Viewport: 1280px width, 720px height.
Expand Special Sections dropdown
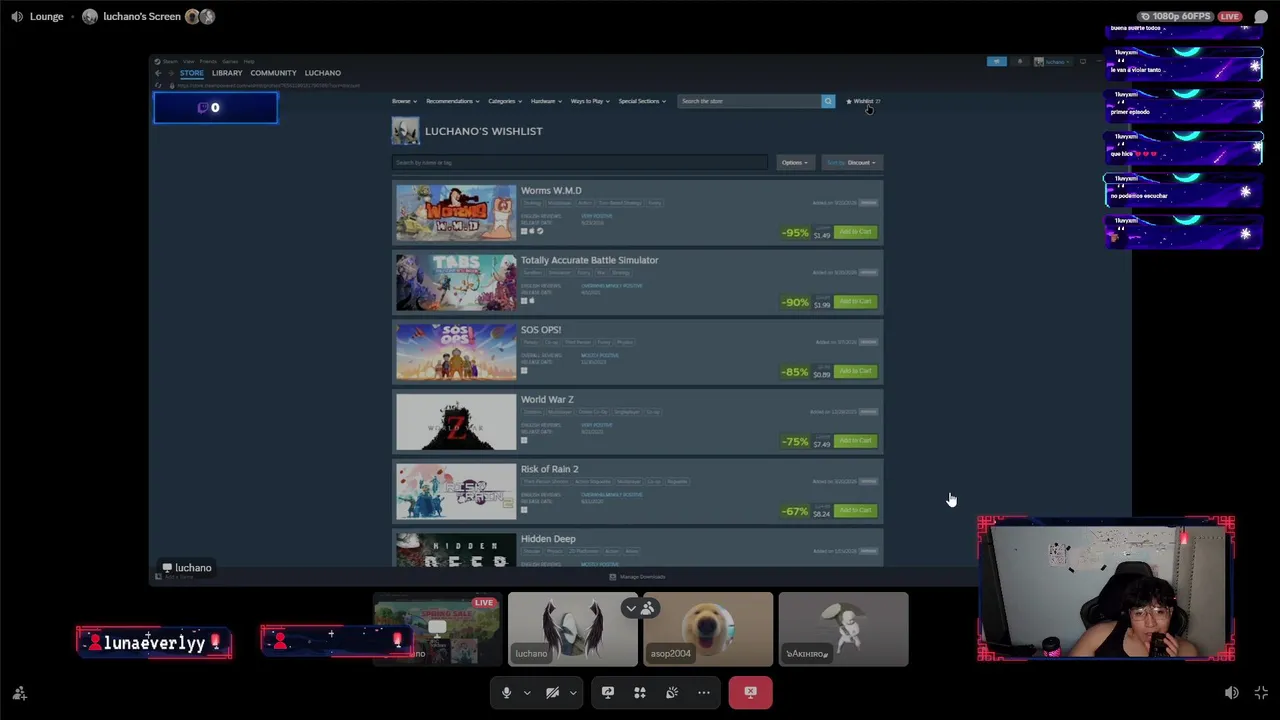642,101
